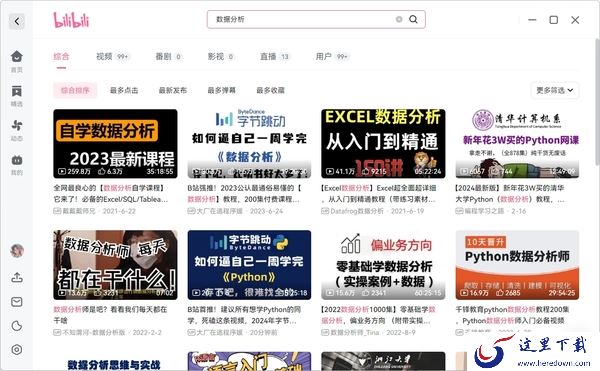Open the 10天晋升 Python数据分析师 thumbnail
Image resolution: width=600 pixels, height=371 pixels.
pos(517,265)
